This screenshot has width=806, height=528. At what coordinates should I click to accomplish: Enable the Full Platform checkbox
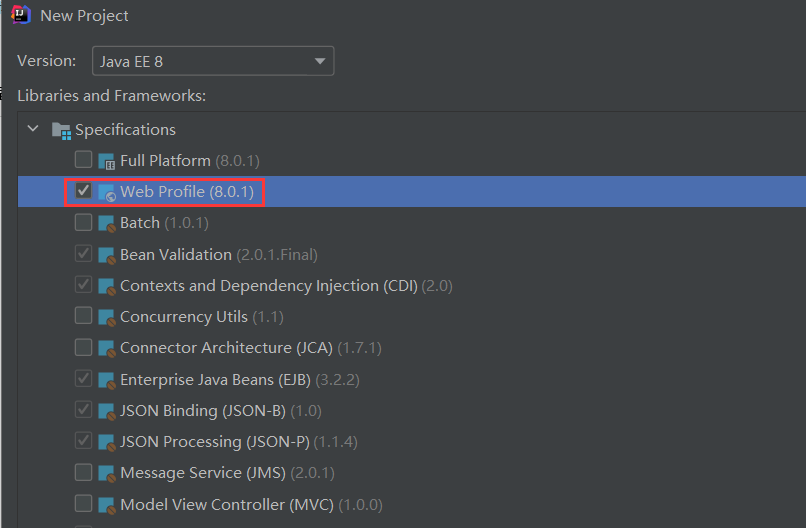coord(83,160)
